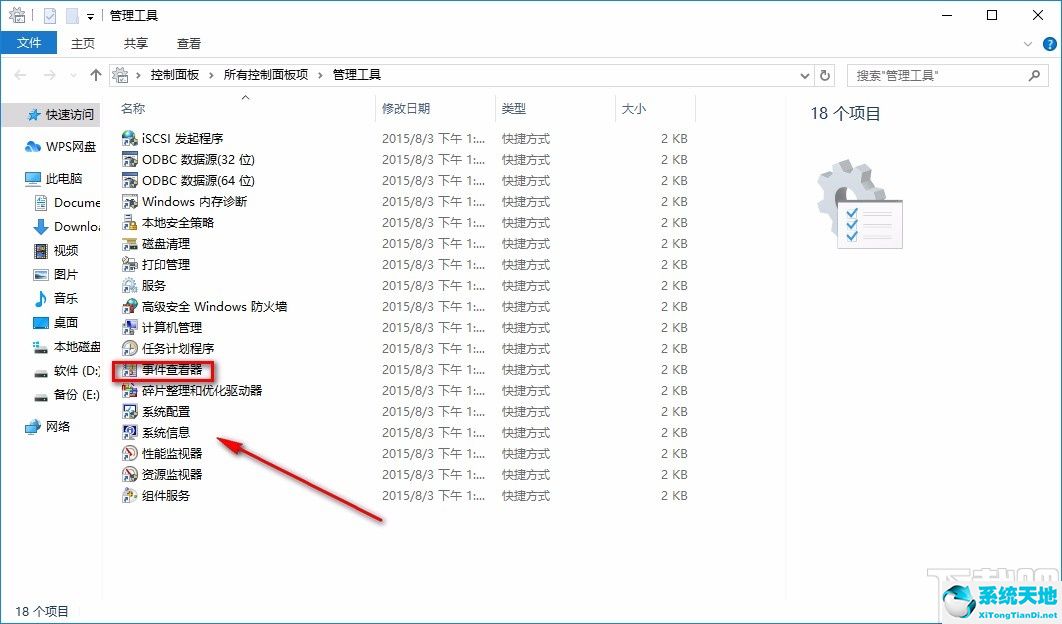Click the new folder quick access icon

pyautogui.click(x=72, y=16)
